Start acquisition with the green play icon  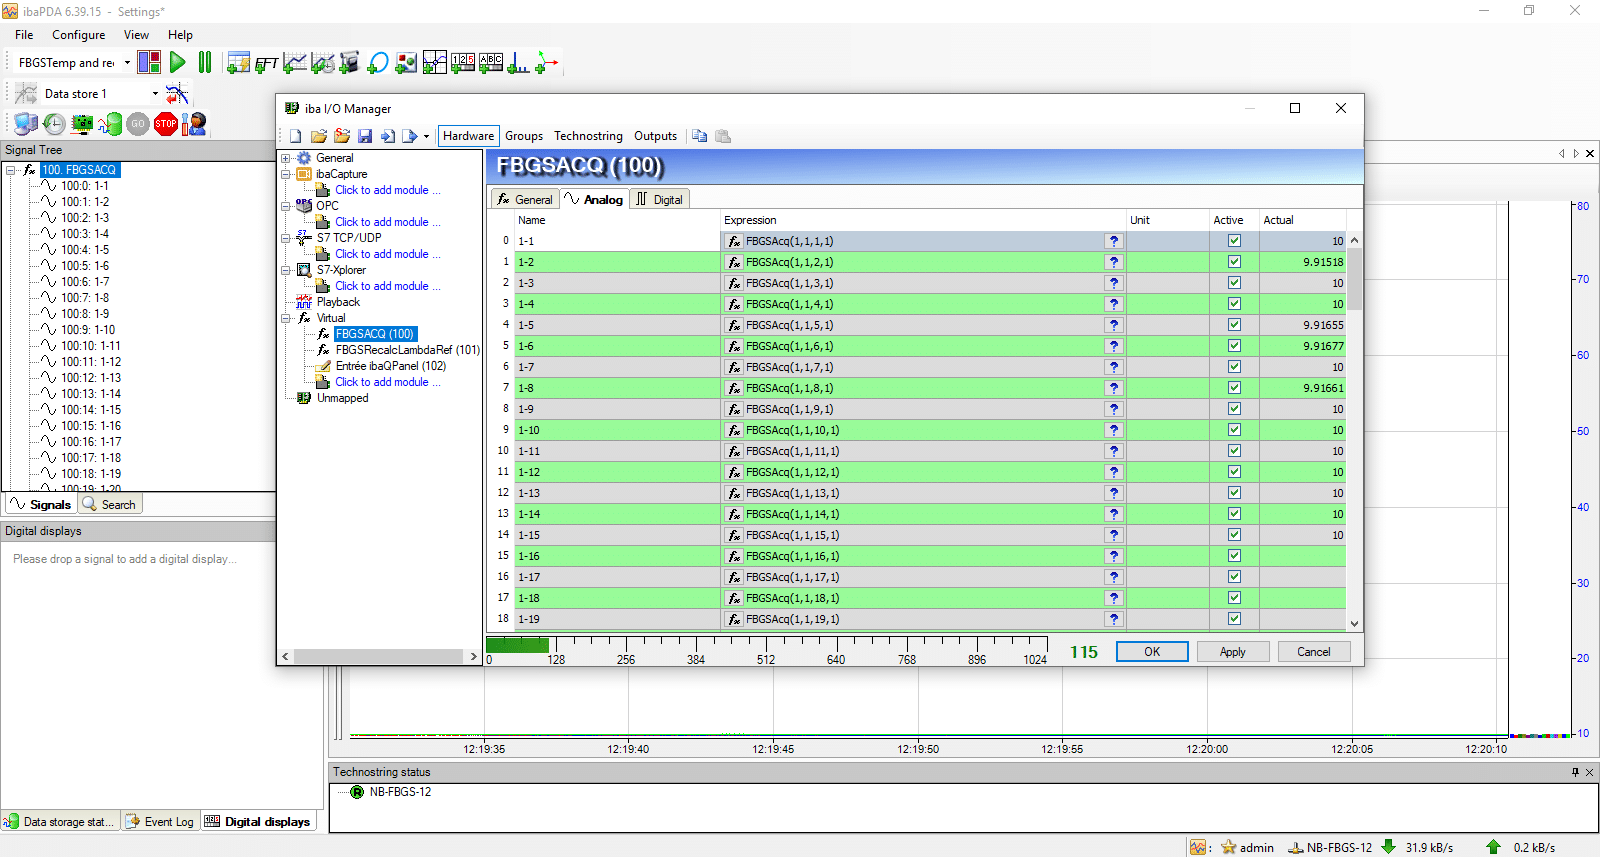tap(177, 62)
